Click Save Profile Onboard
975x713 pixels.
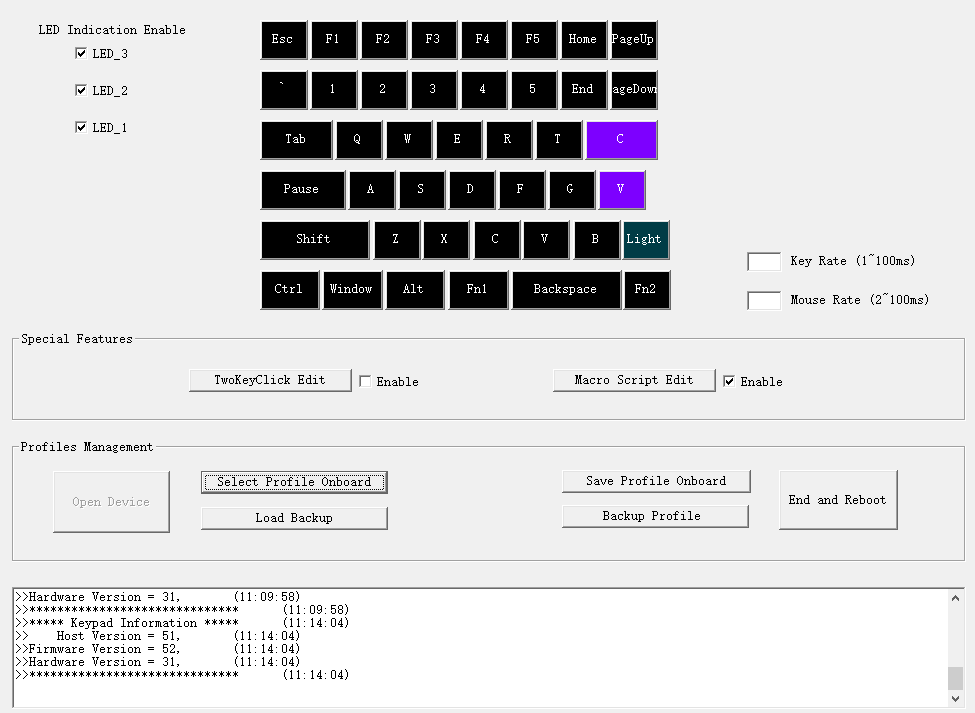point(656,481)
